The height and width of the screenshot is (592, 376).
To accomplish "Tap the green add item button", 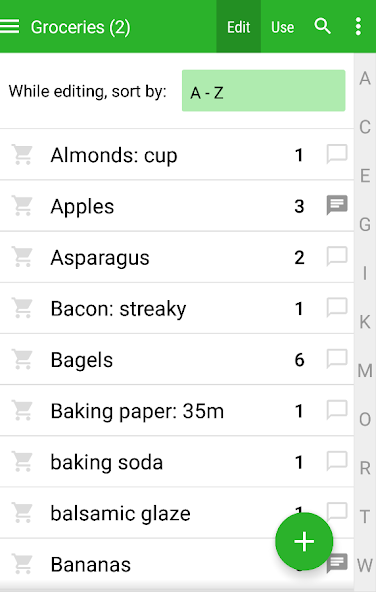I will 304,541.
